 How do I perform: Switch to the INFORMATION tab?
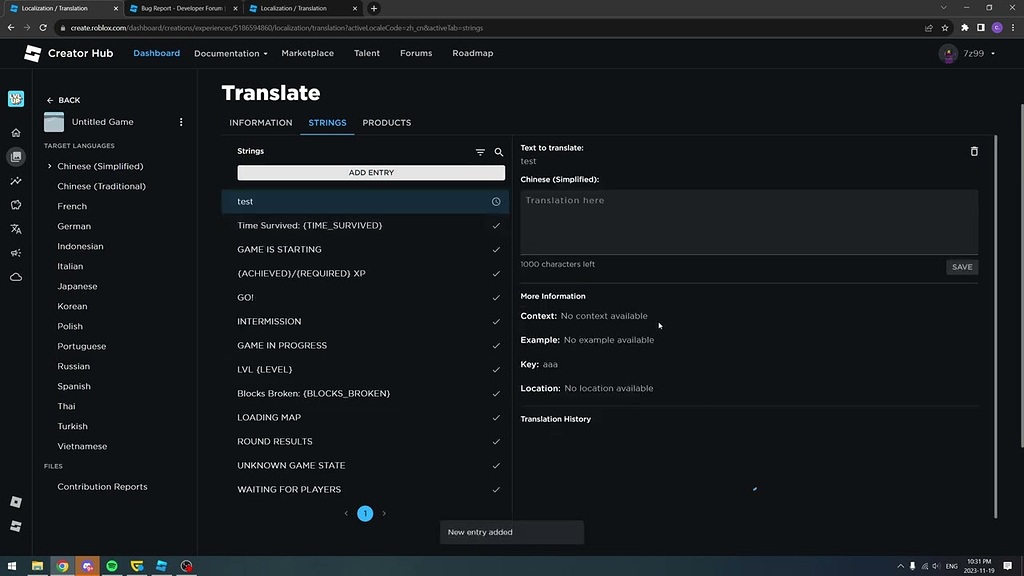[x=260, y=122]
